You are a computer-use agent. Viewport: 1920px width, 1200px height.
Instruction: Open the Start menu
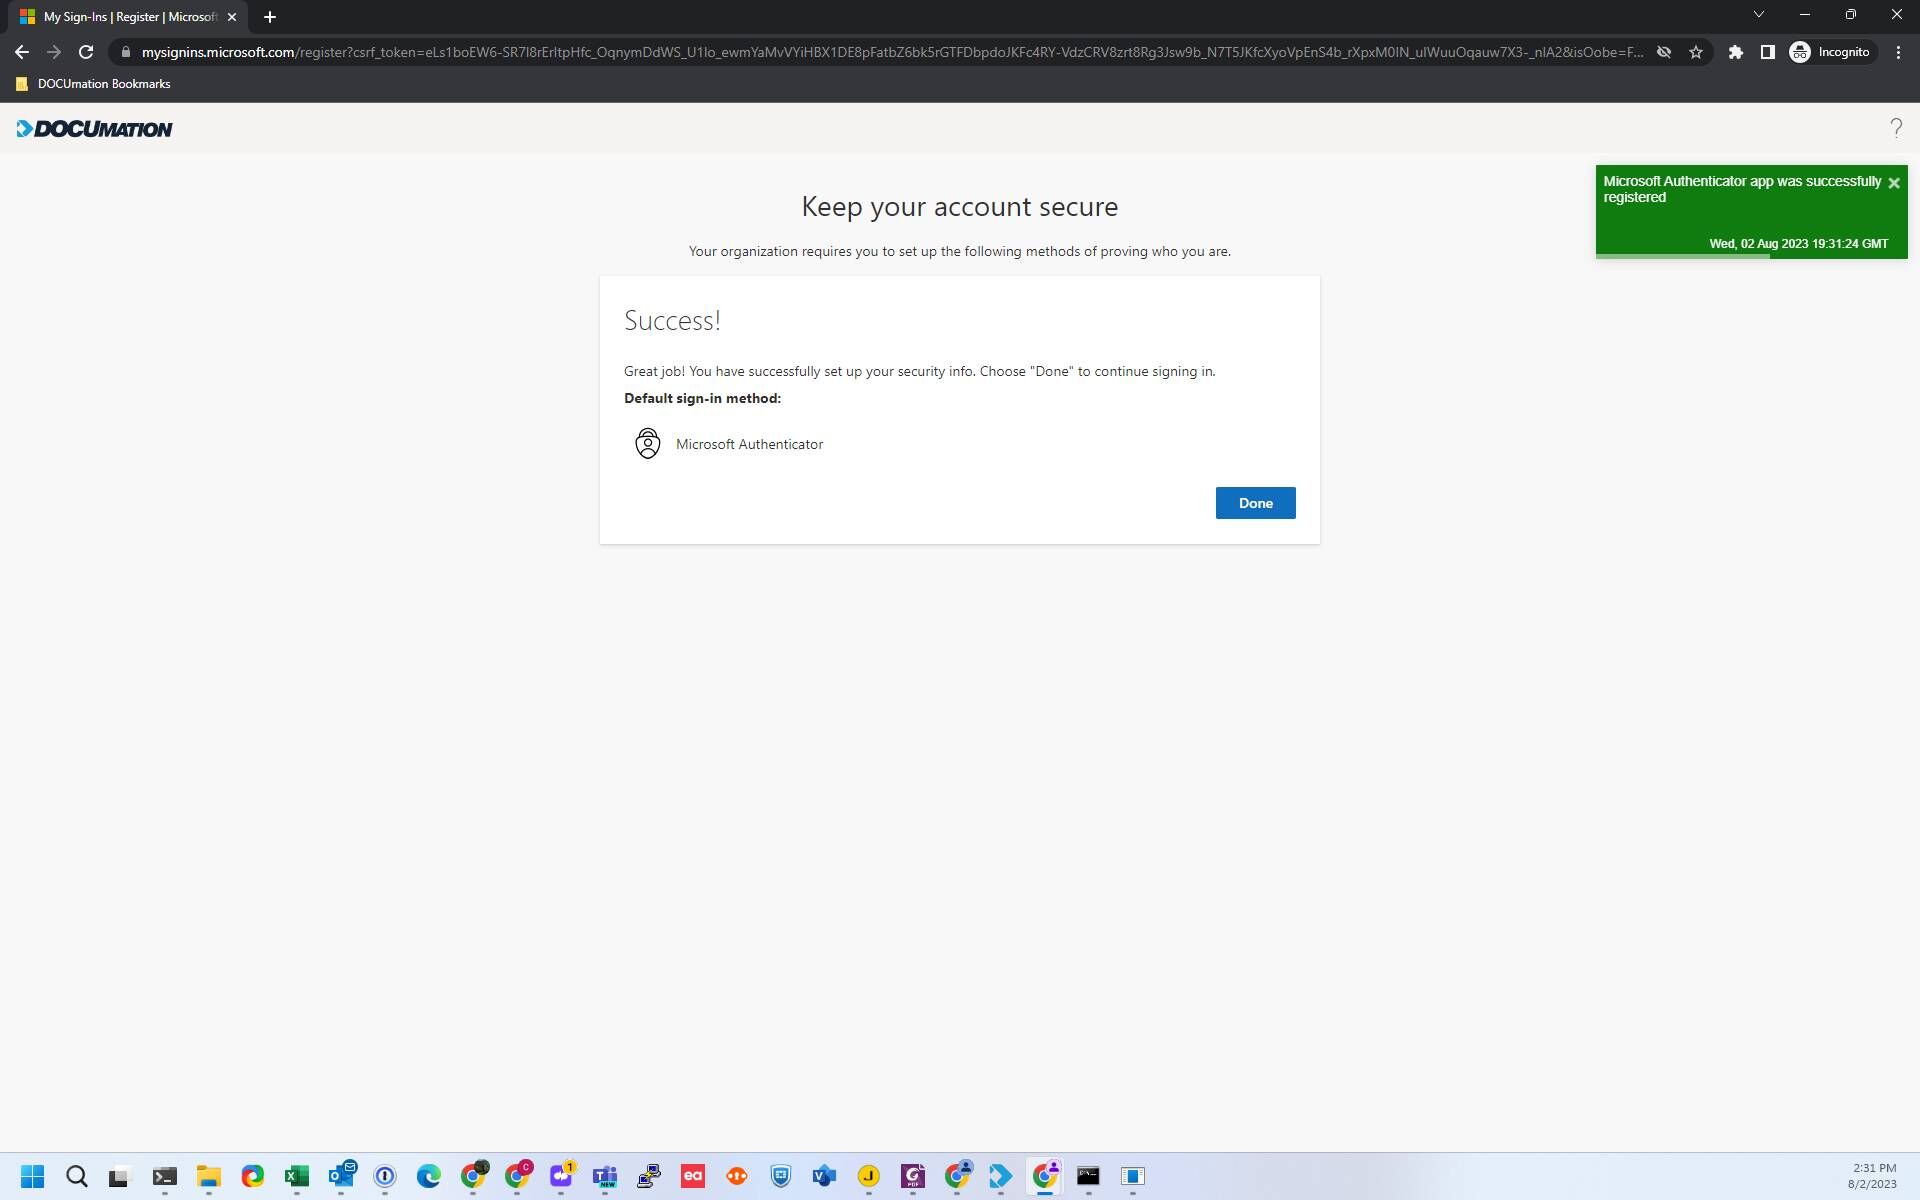[32, 1176]
